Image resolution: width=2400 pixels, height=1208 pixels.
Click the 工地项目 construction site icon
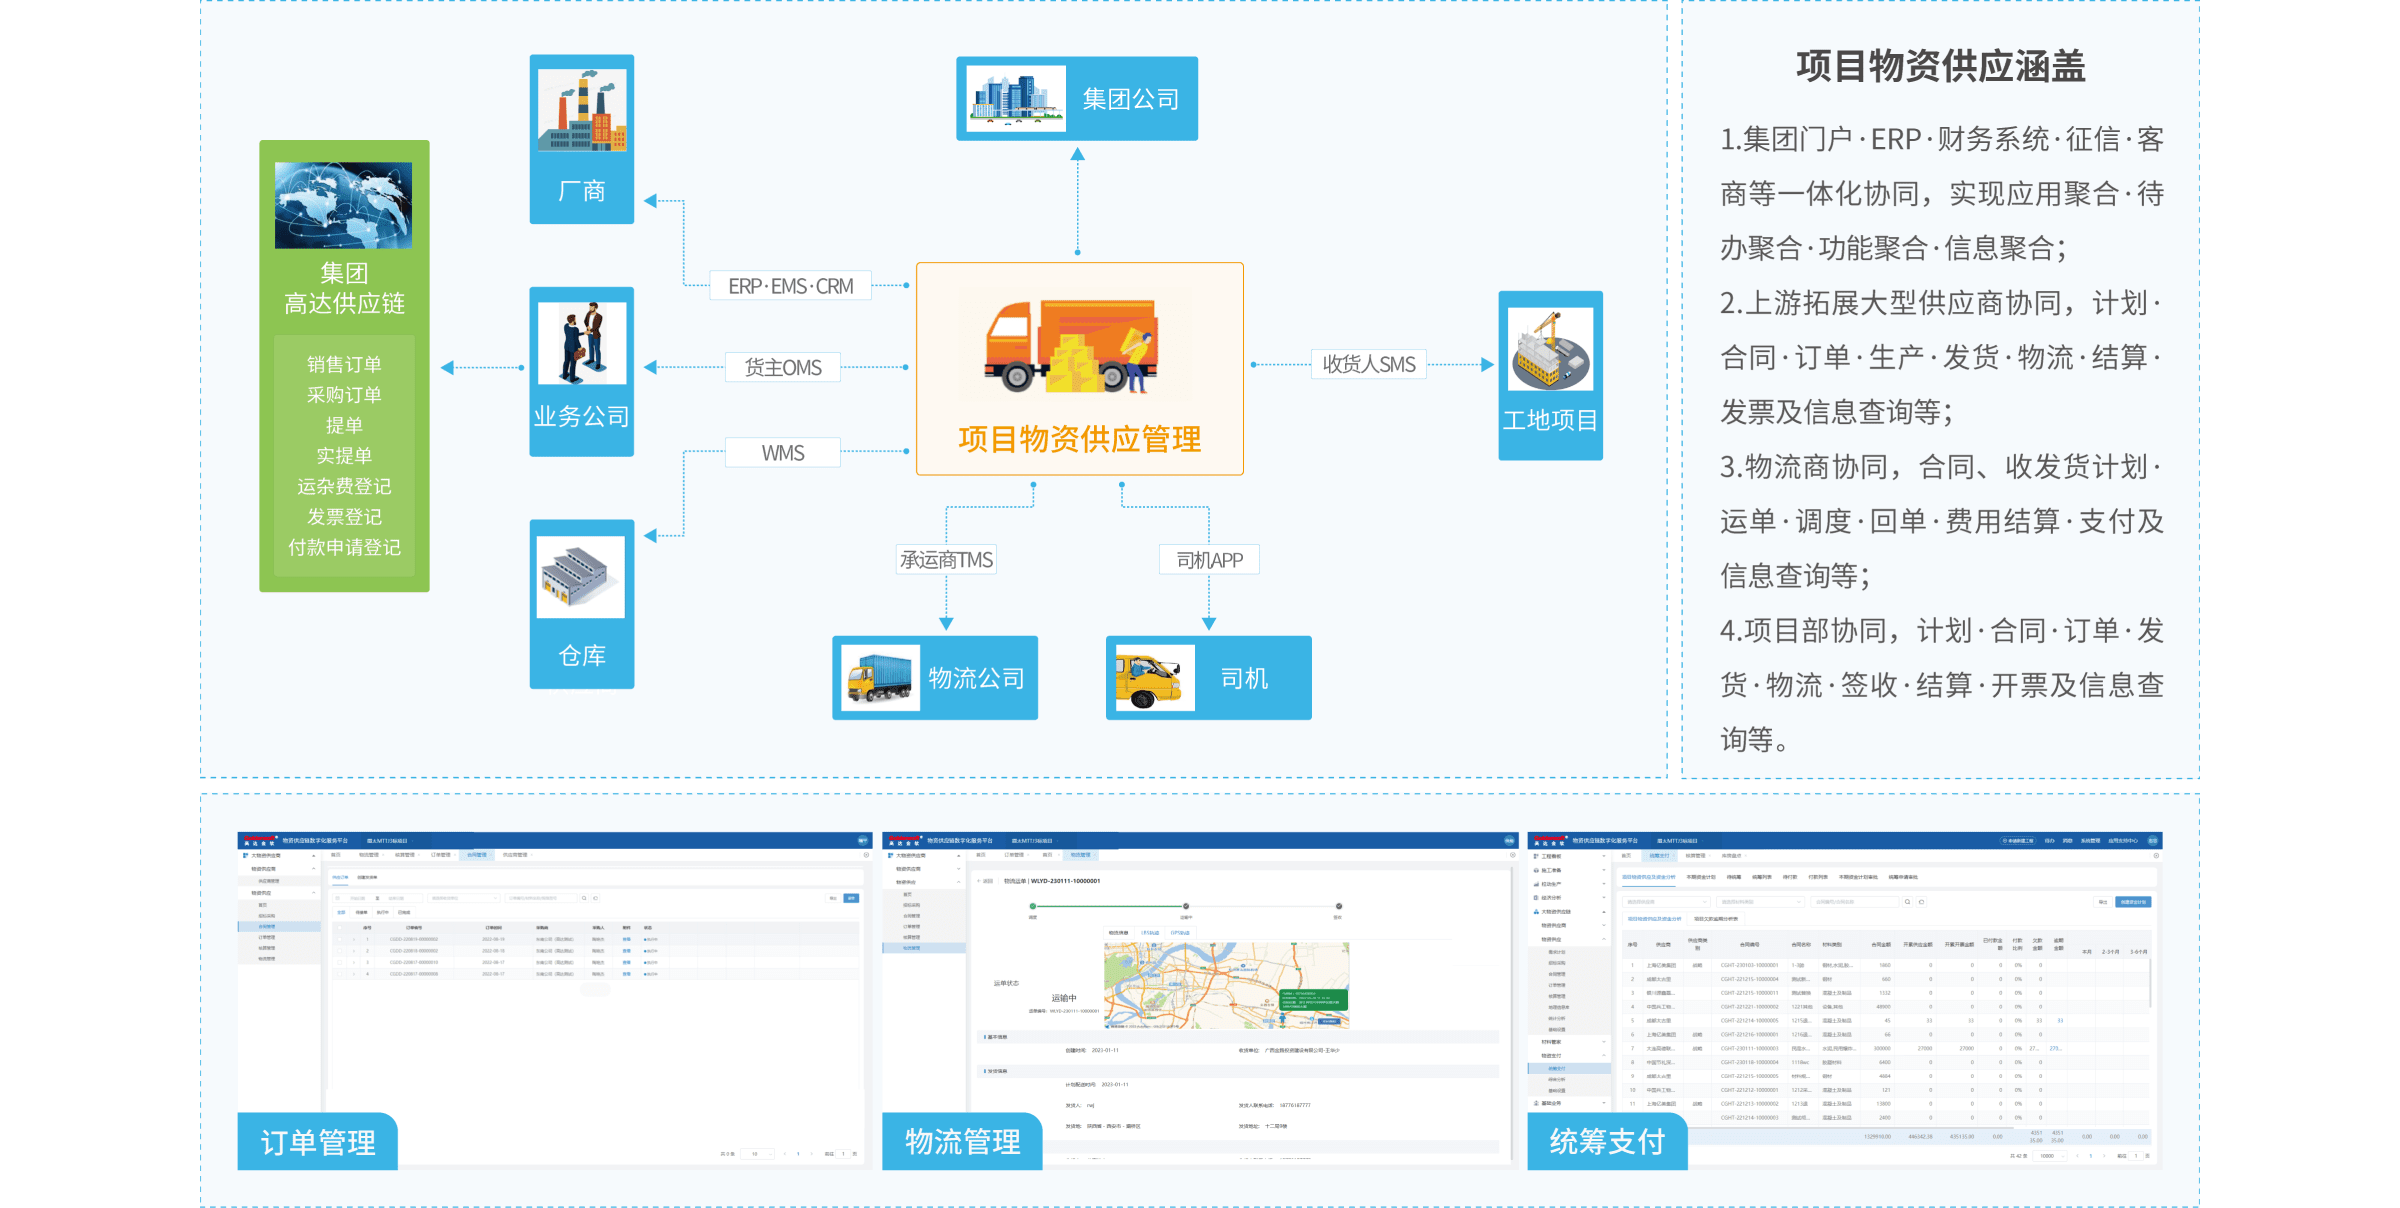[x=1550, y=349]
